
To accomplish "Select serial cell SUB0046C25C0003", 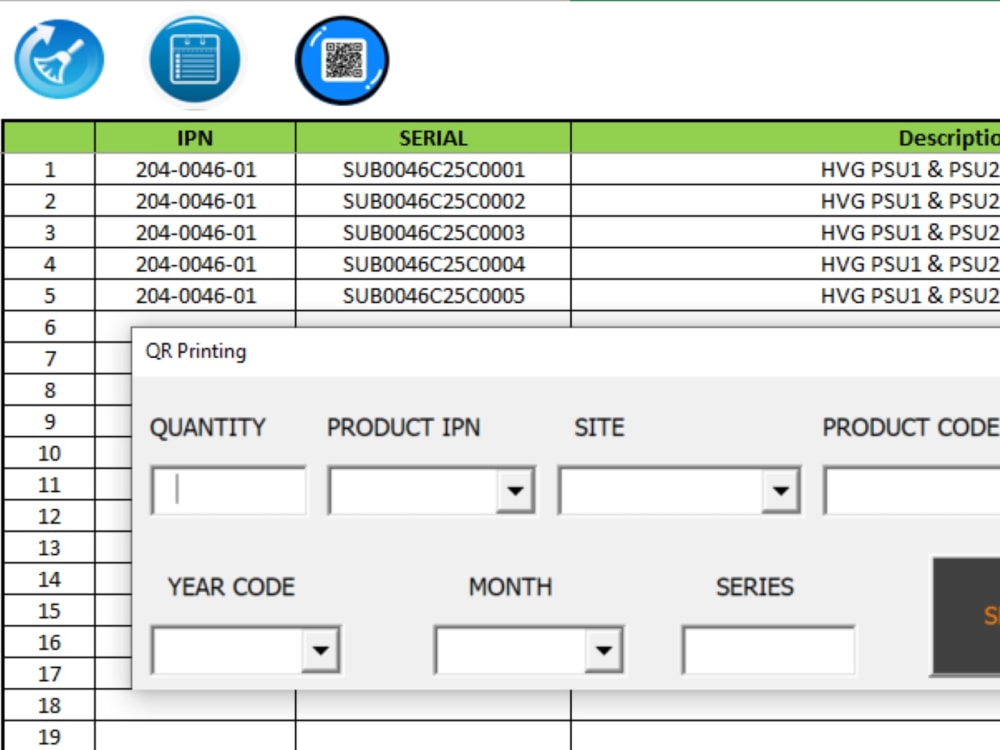I will tap(433, 232).
